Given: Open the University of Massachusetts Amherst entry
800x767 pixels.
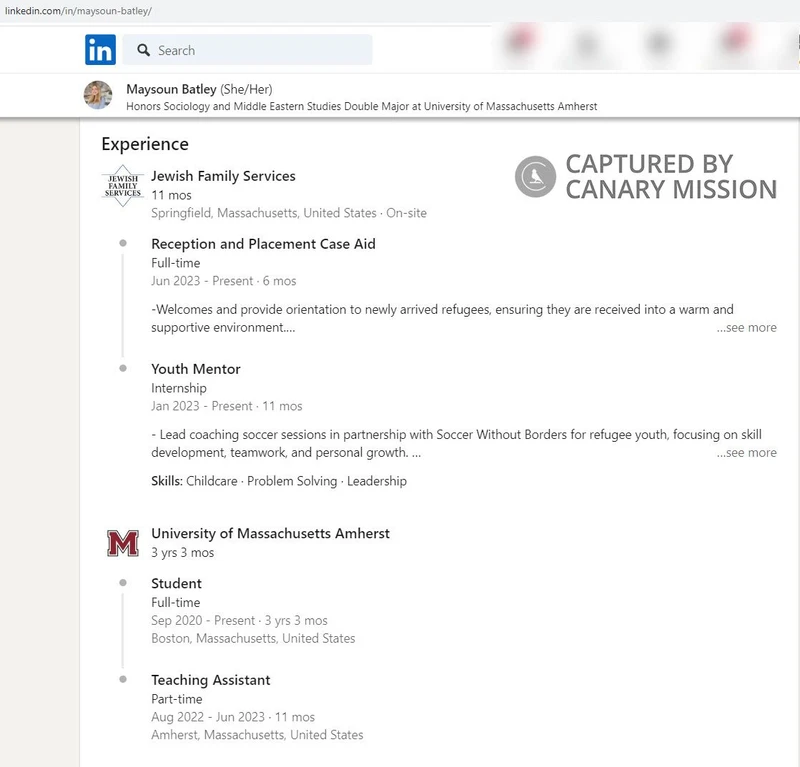Looking at the screenshot, I should [269, 533].
